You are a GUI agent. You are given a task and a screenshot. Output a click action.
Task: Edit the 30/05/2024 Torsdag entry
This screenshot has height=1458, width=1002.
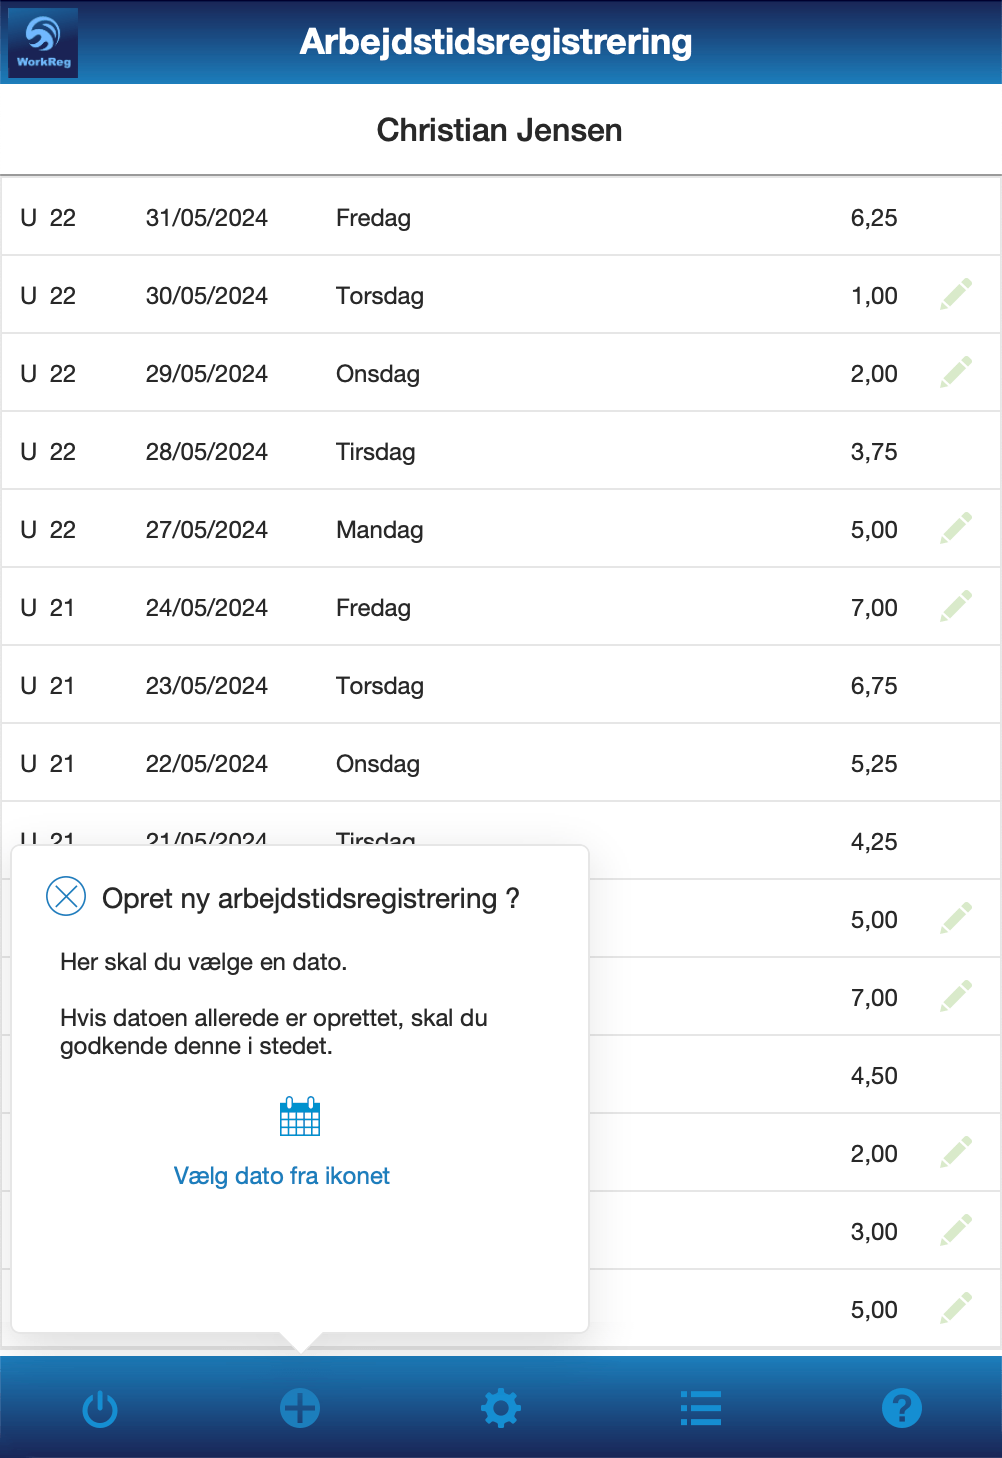[x=956, y=295]
